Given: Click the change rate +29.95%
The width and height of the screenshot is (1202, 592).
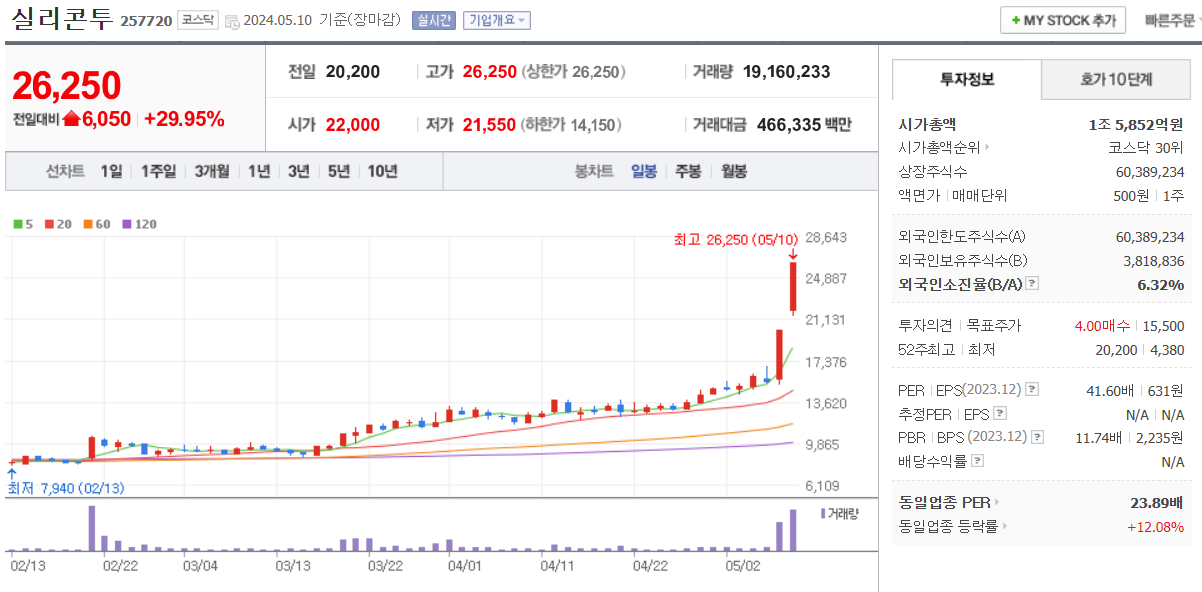Looking at the screenshot, I should (184, 119).
